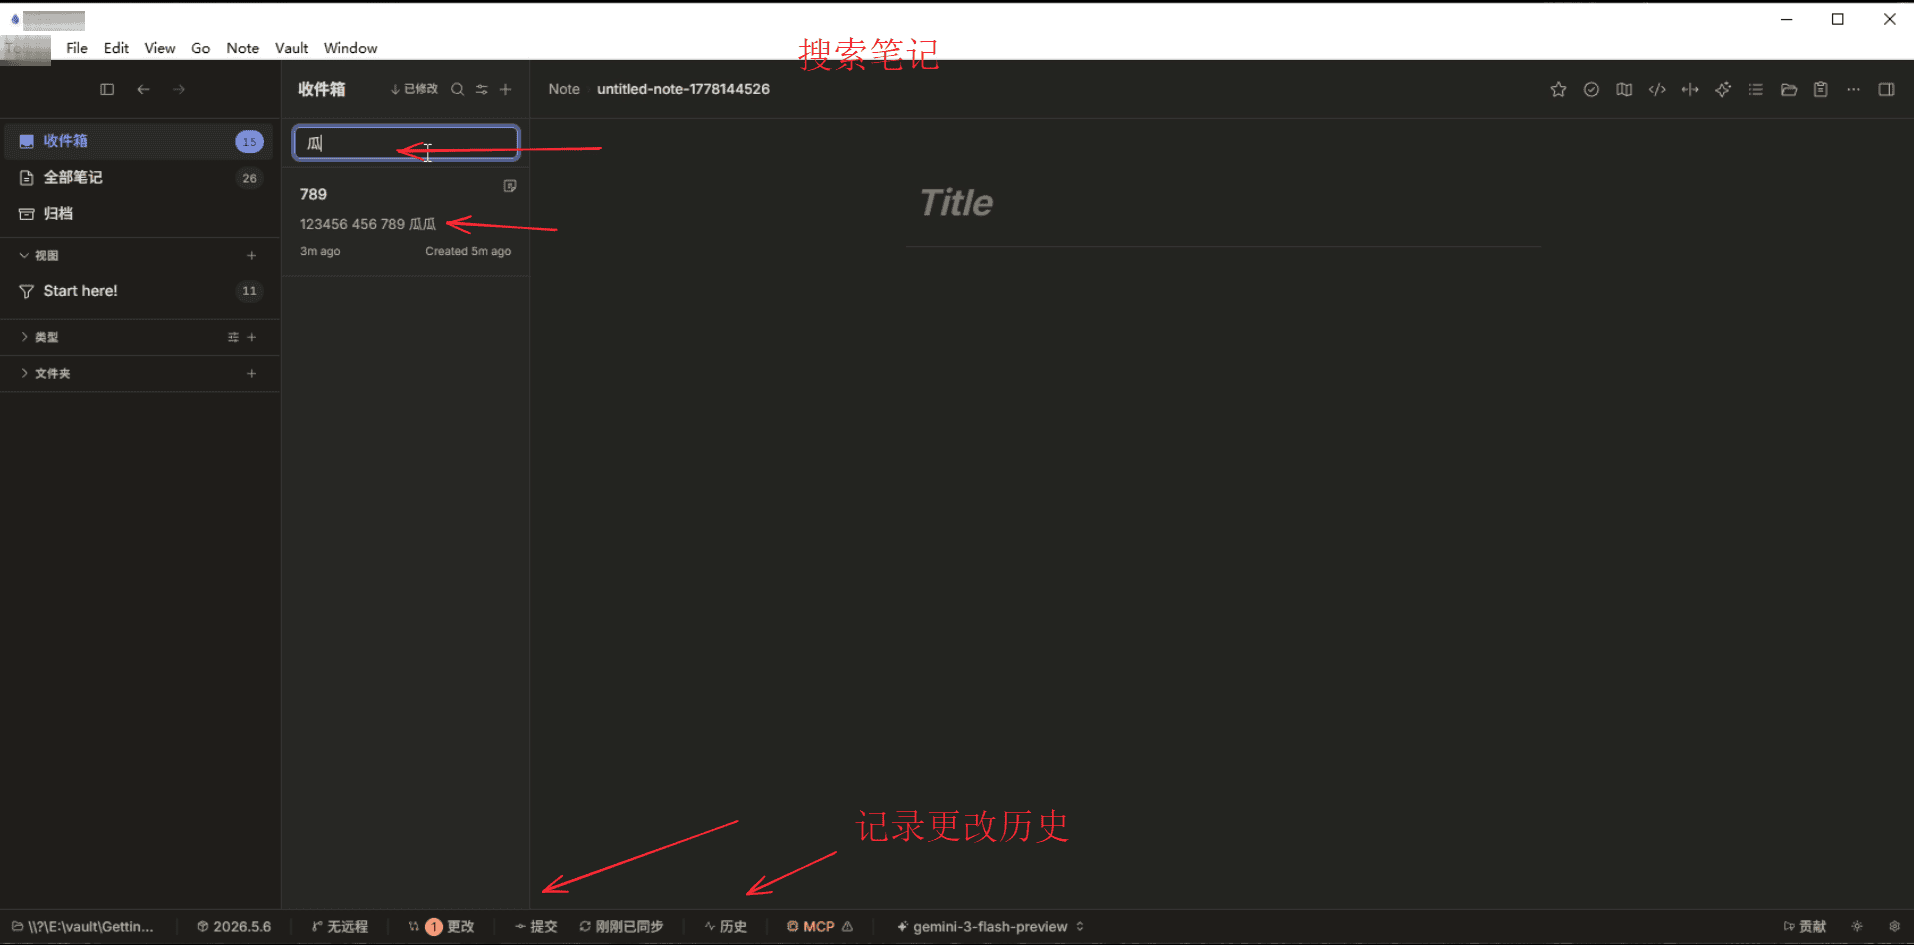Click 提交 commit in status bar
Screen dimensions: 1914x945
click(536, 927)
